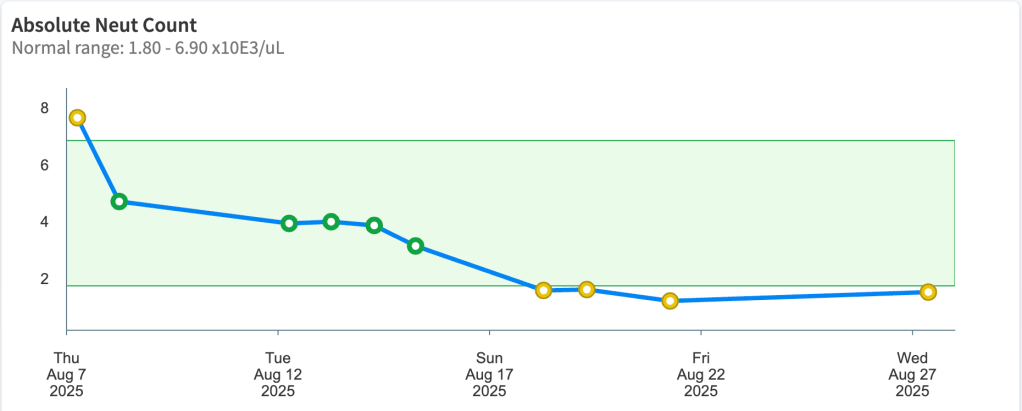This screenshot has height=411, width=1022.
Task: Click the high yellow data point on Aug 7
Action: pos(77,118)
